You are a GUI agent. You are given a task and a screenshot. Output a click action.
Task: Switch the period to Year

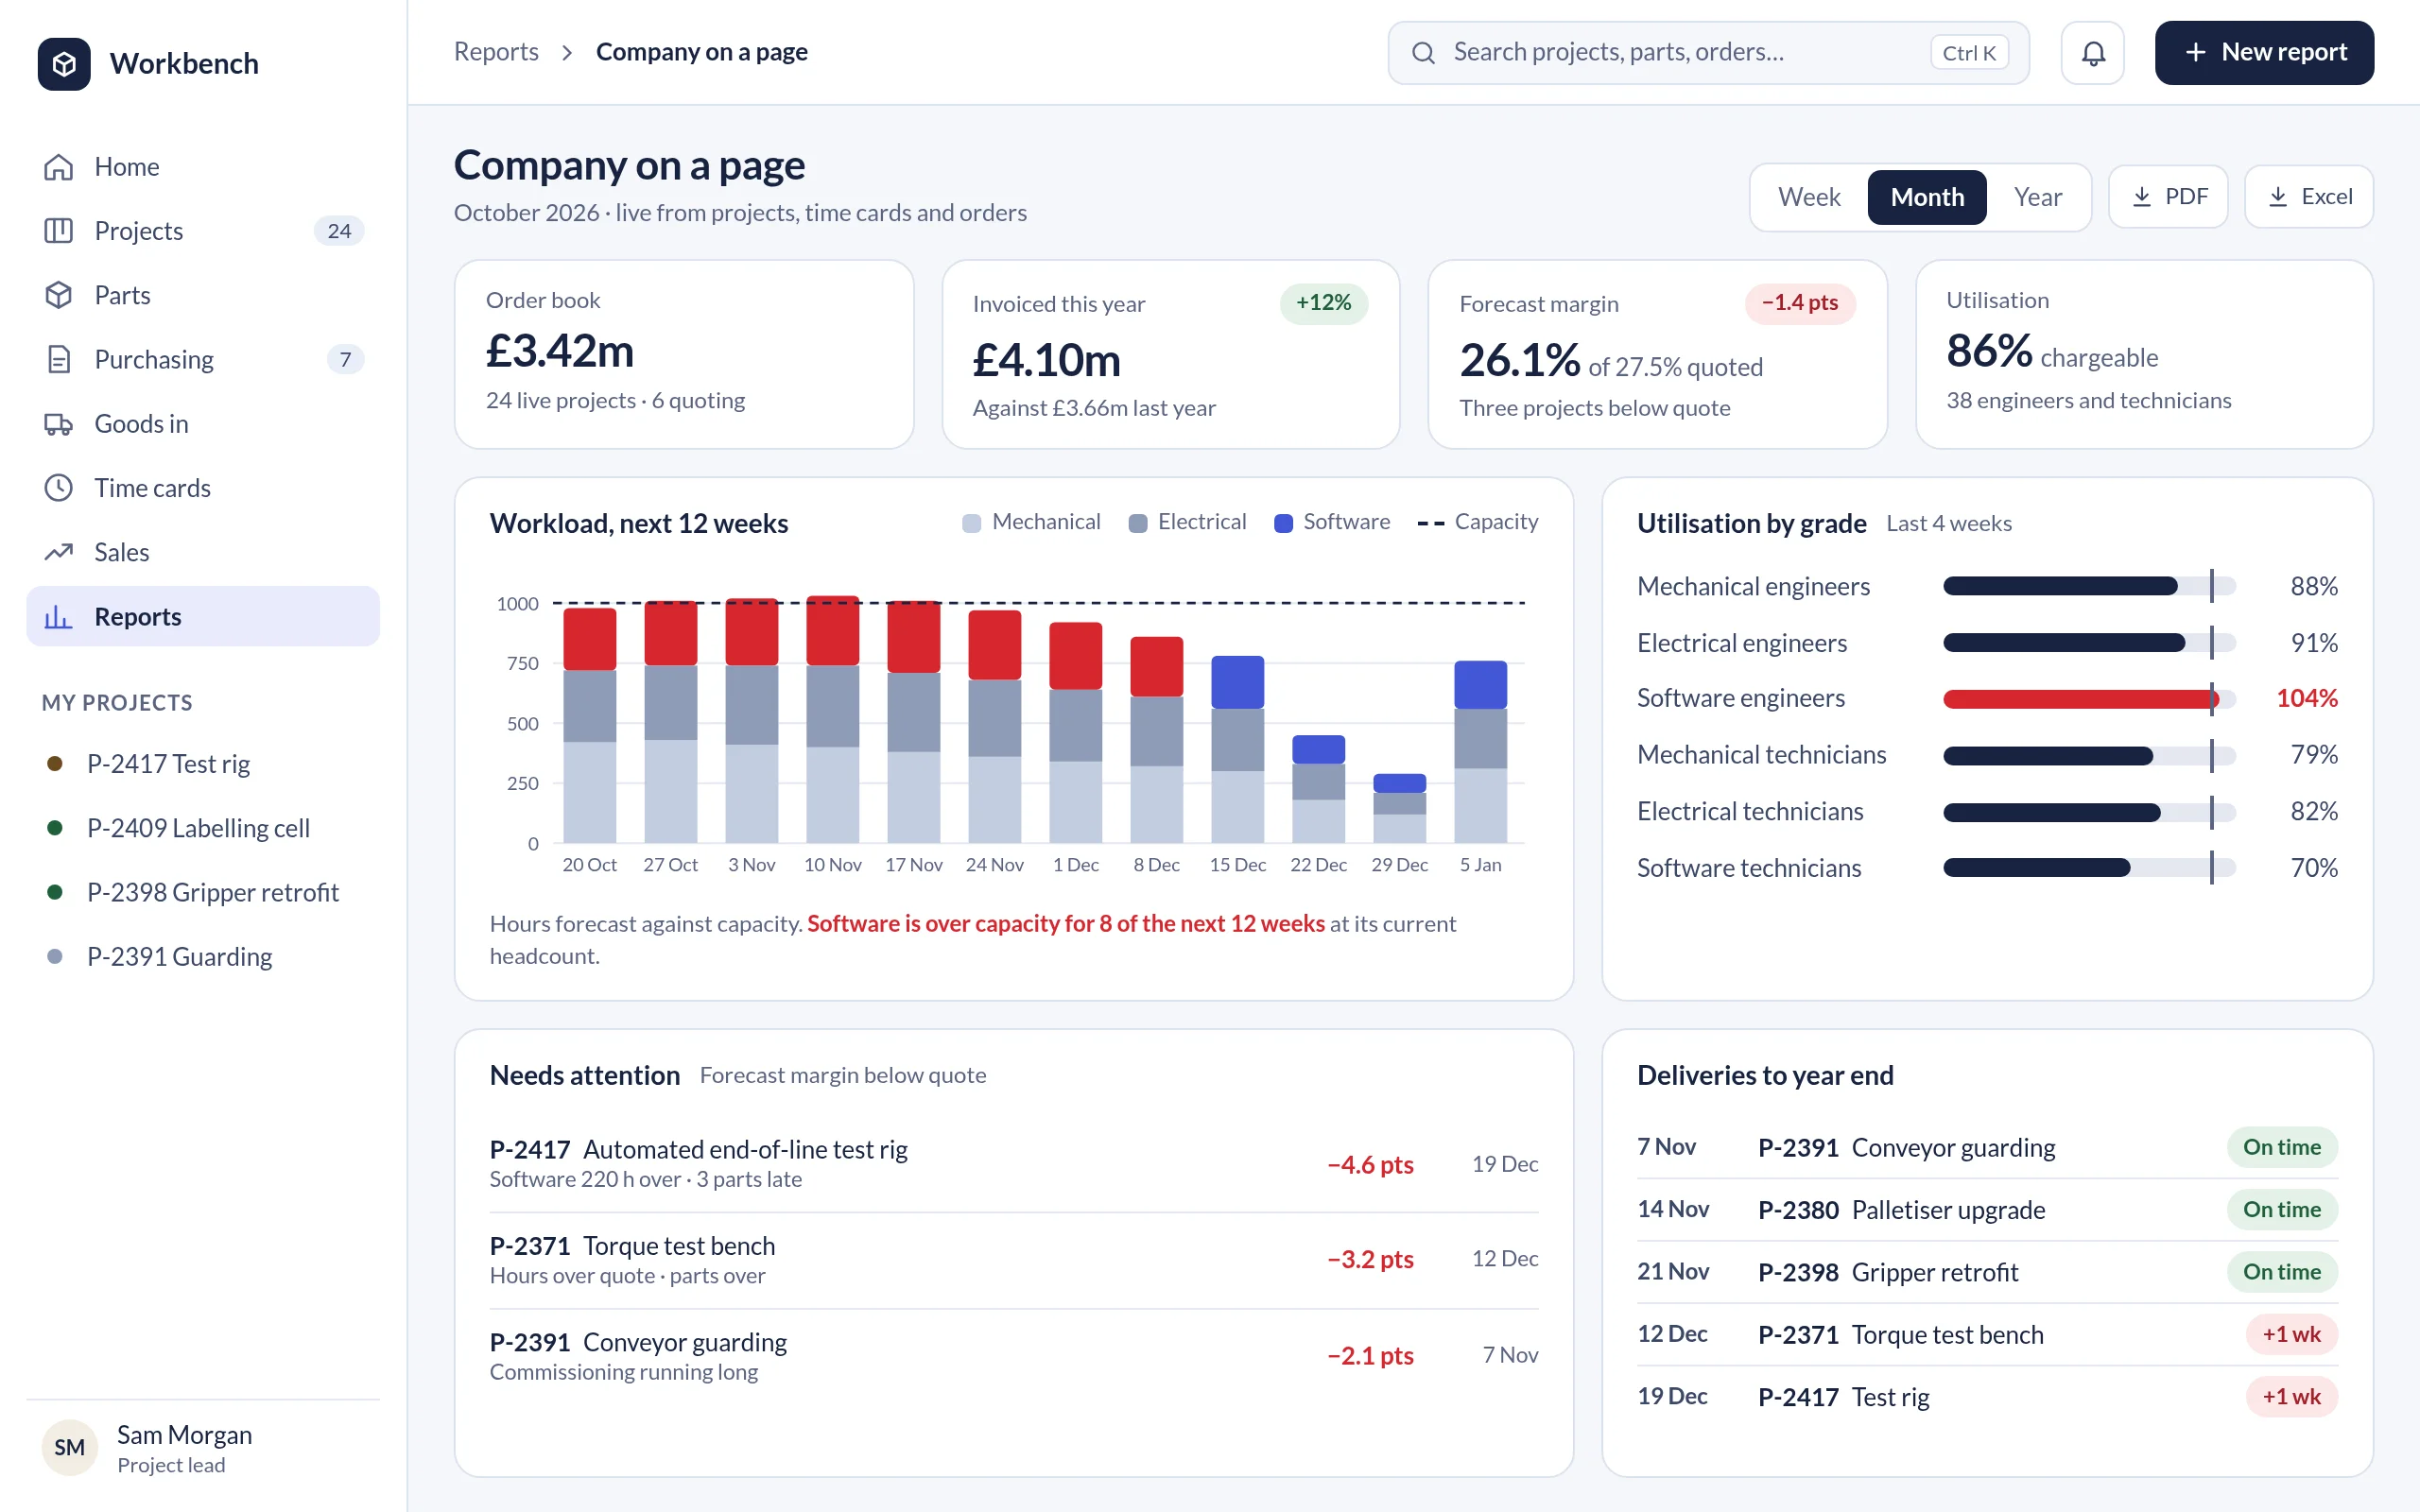(2037, 197)
